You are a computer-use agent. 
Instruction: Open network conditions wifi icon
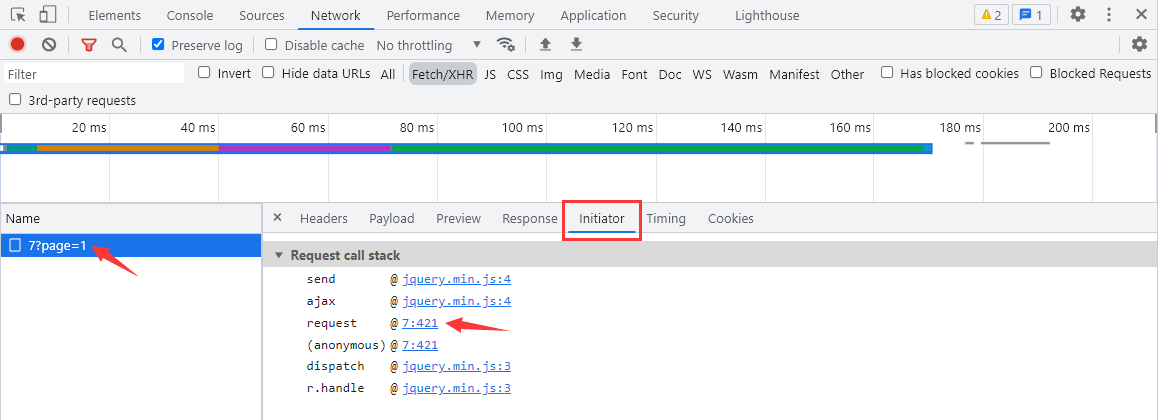click(x=506, y=45)
